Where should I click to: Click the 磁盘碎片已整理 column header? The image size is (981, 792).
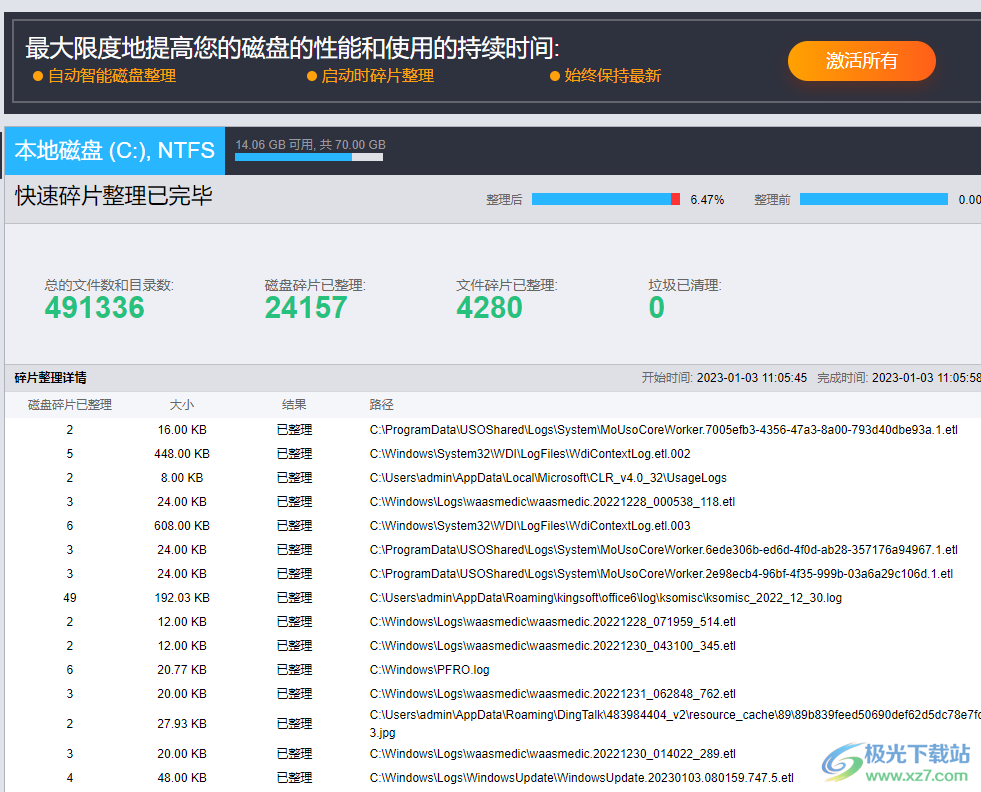69,405
